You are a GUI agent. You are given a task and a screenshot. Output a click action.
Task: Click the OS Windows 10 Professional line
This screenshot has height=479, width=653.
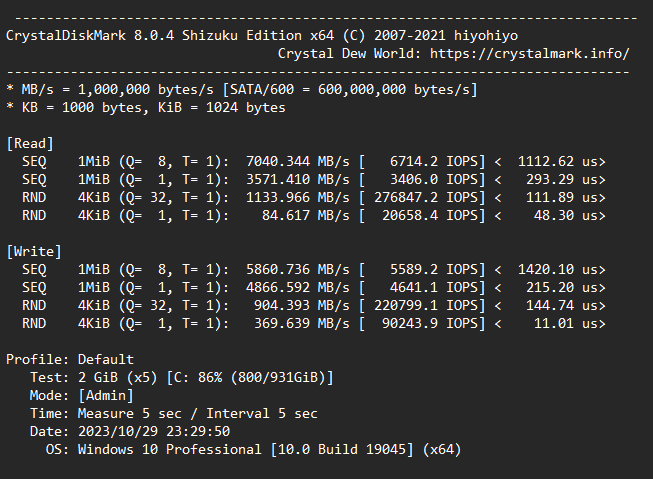click(253, 449)
